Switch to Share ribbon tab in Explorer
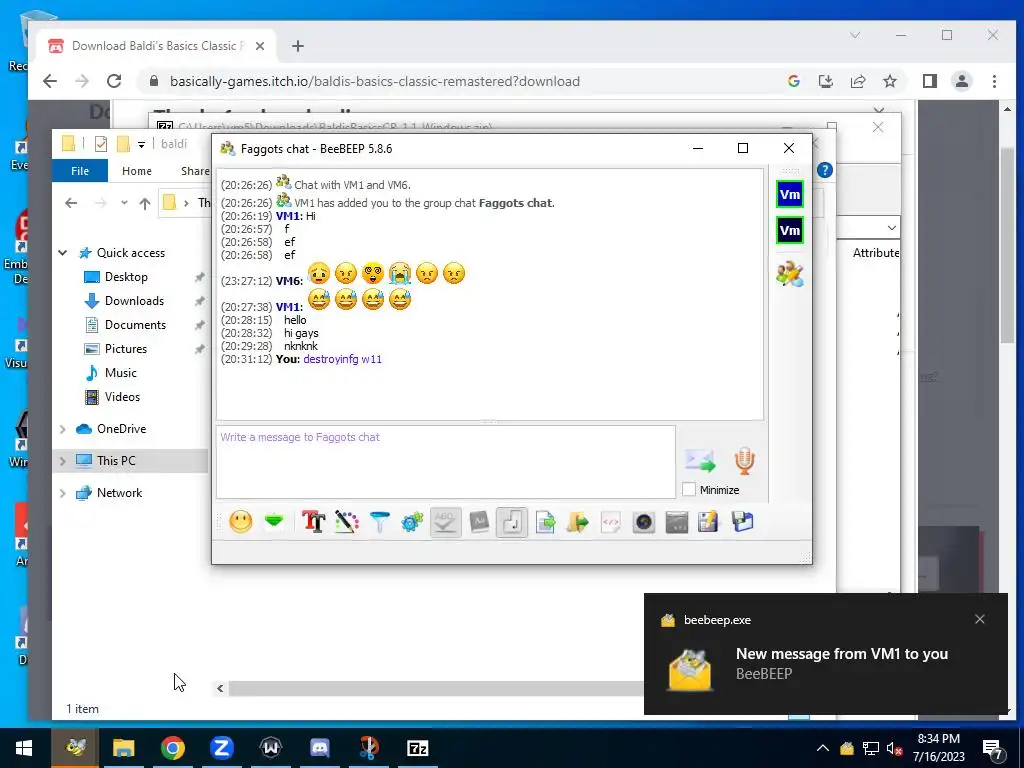 195,170
